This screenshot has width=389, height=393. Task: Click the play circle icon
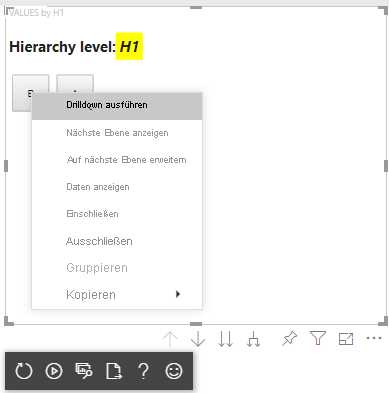54,371
